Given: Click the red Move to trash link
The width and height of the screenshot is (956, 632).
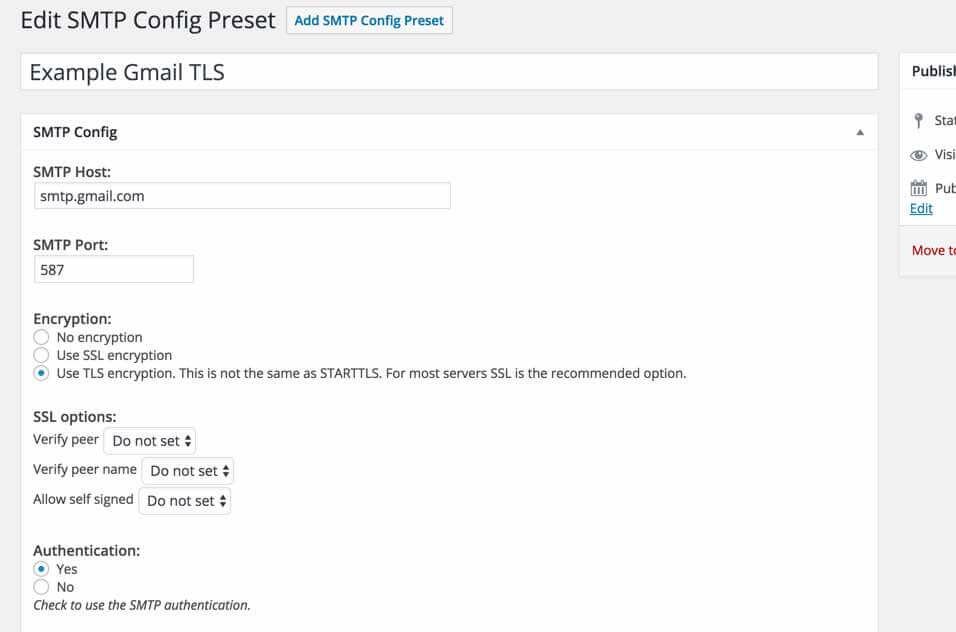Looking at the screenshot, I should 933,250.
